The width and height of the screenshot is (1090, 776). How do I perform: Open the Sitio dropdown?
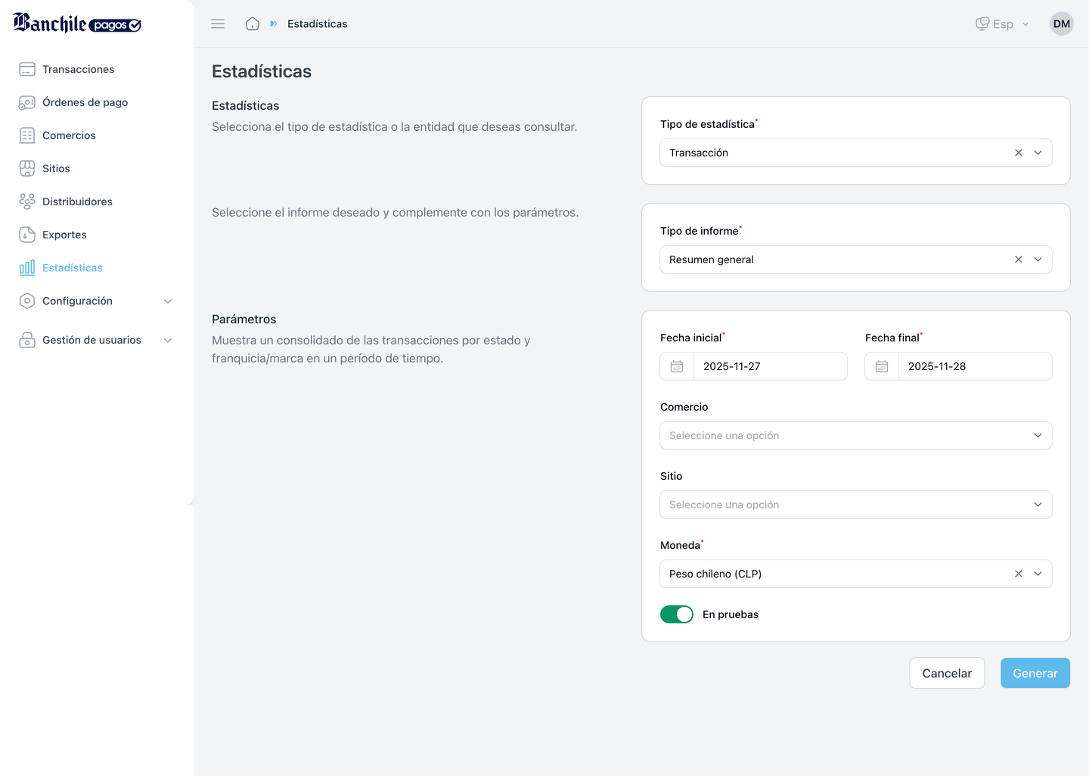point(856,505)
